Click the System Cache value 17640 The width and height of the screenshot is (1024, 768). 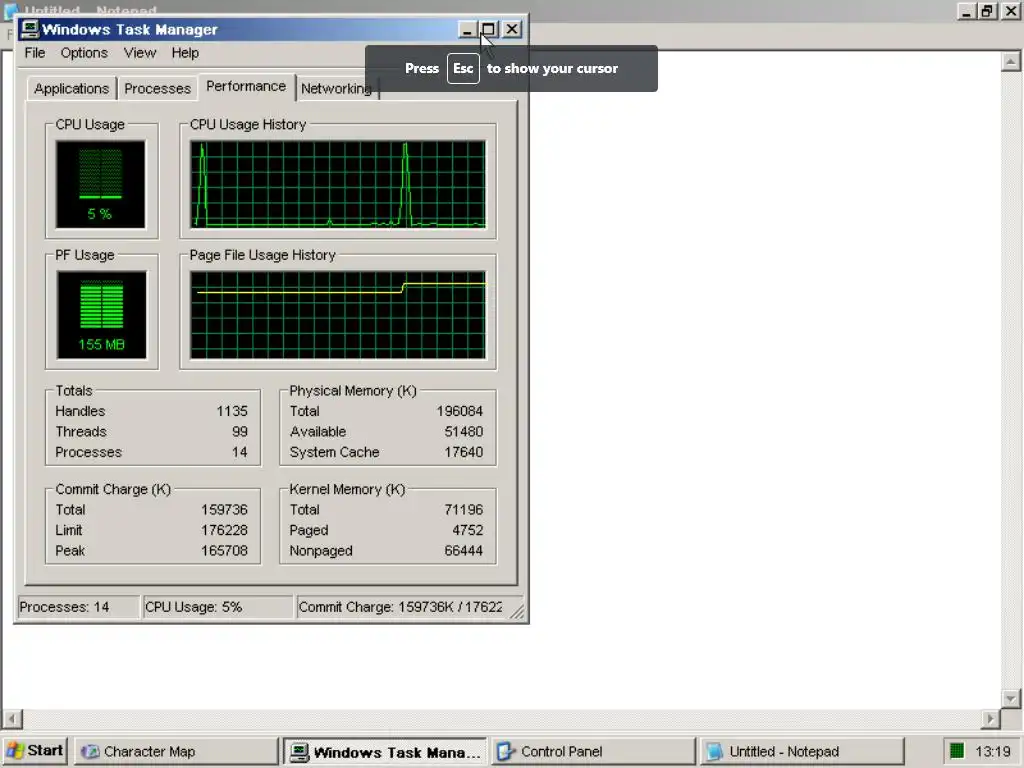tap(464, 452)
